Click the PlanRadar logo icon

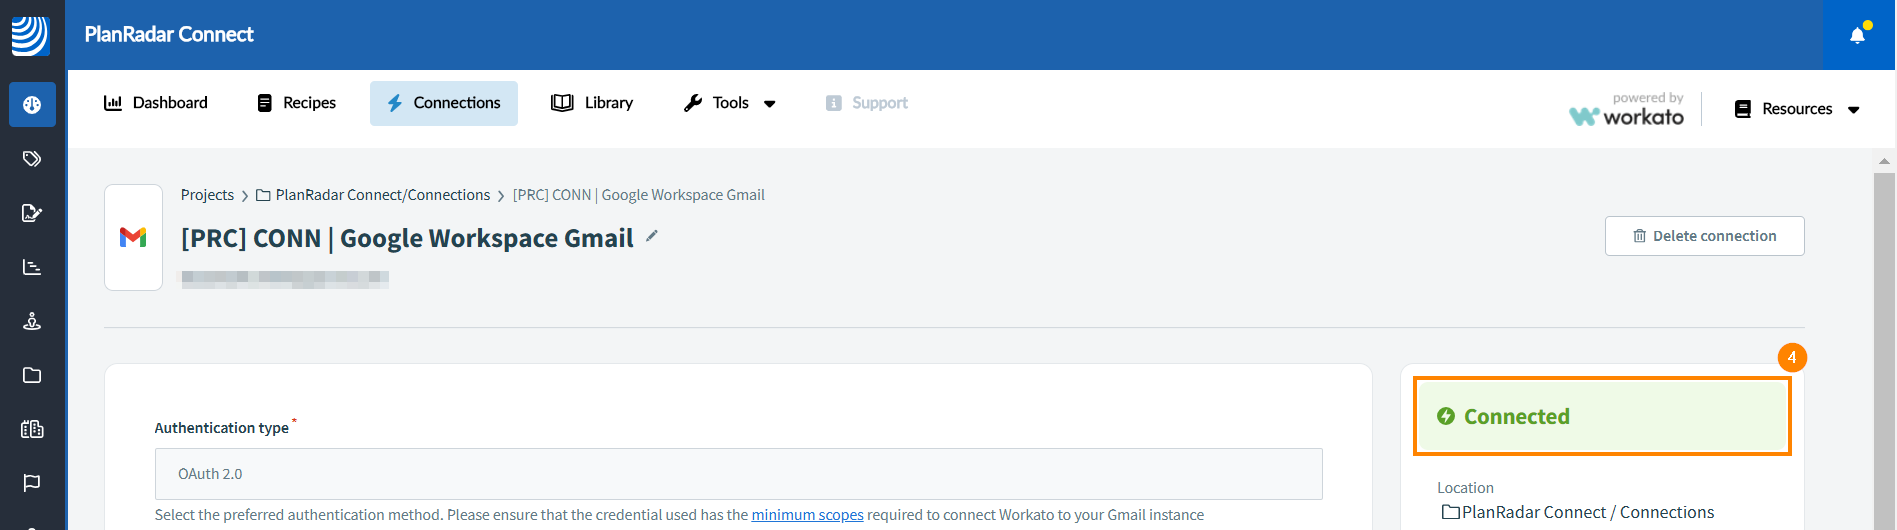(30, 35)
